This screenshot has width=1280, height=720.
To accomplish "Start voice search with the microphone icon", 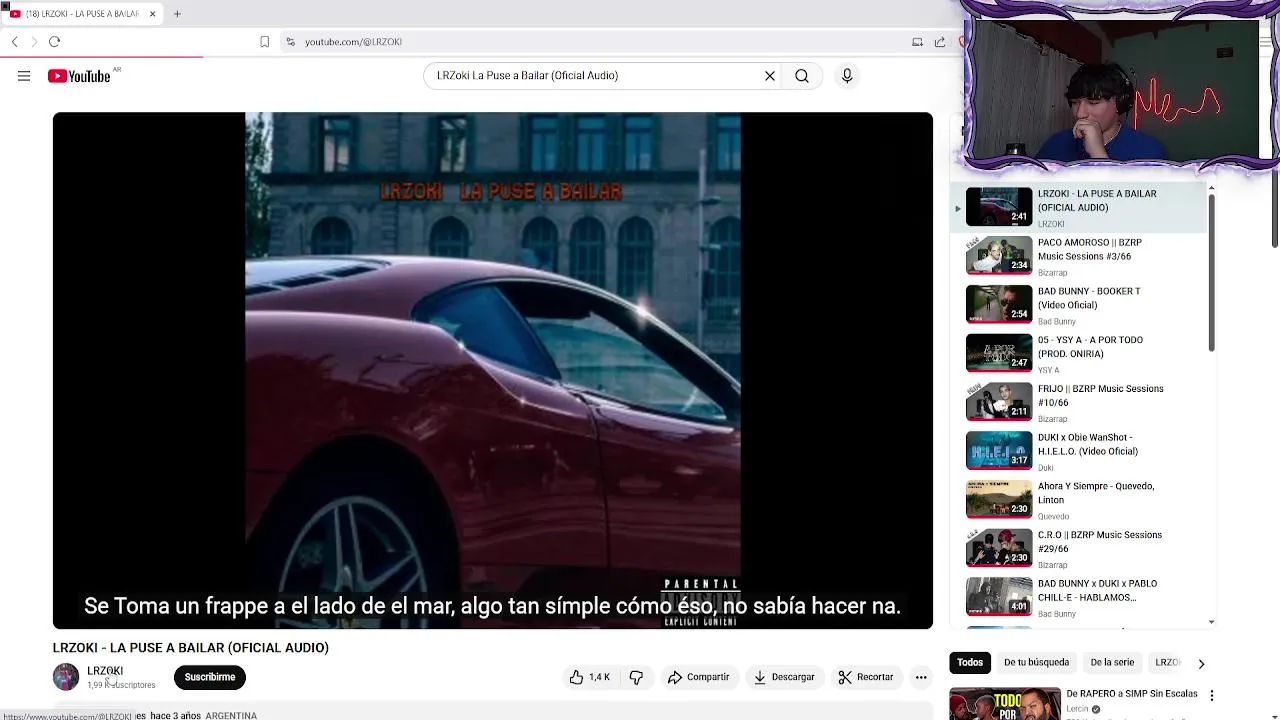I will (x=847, y=76).
